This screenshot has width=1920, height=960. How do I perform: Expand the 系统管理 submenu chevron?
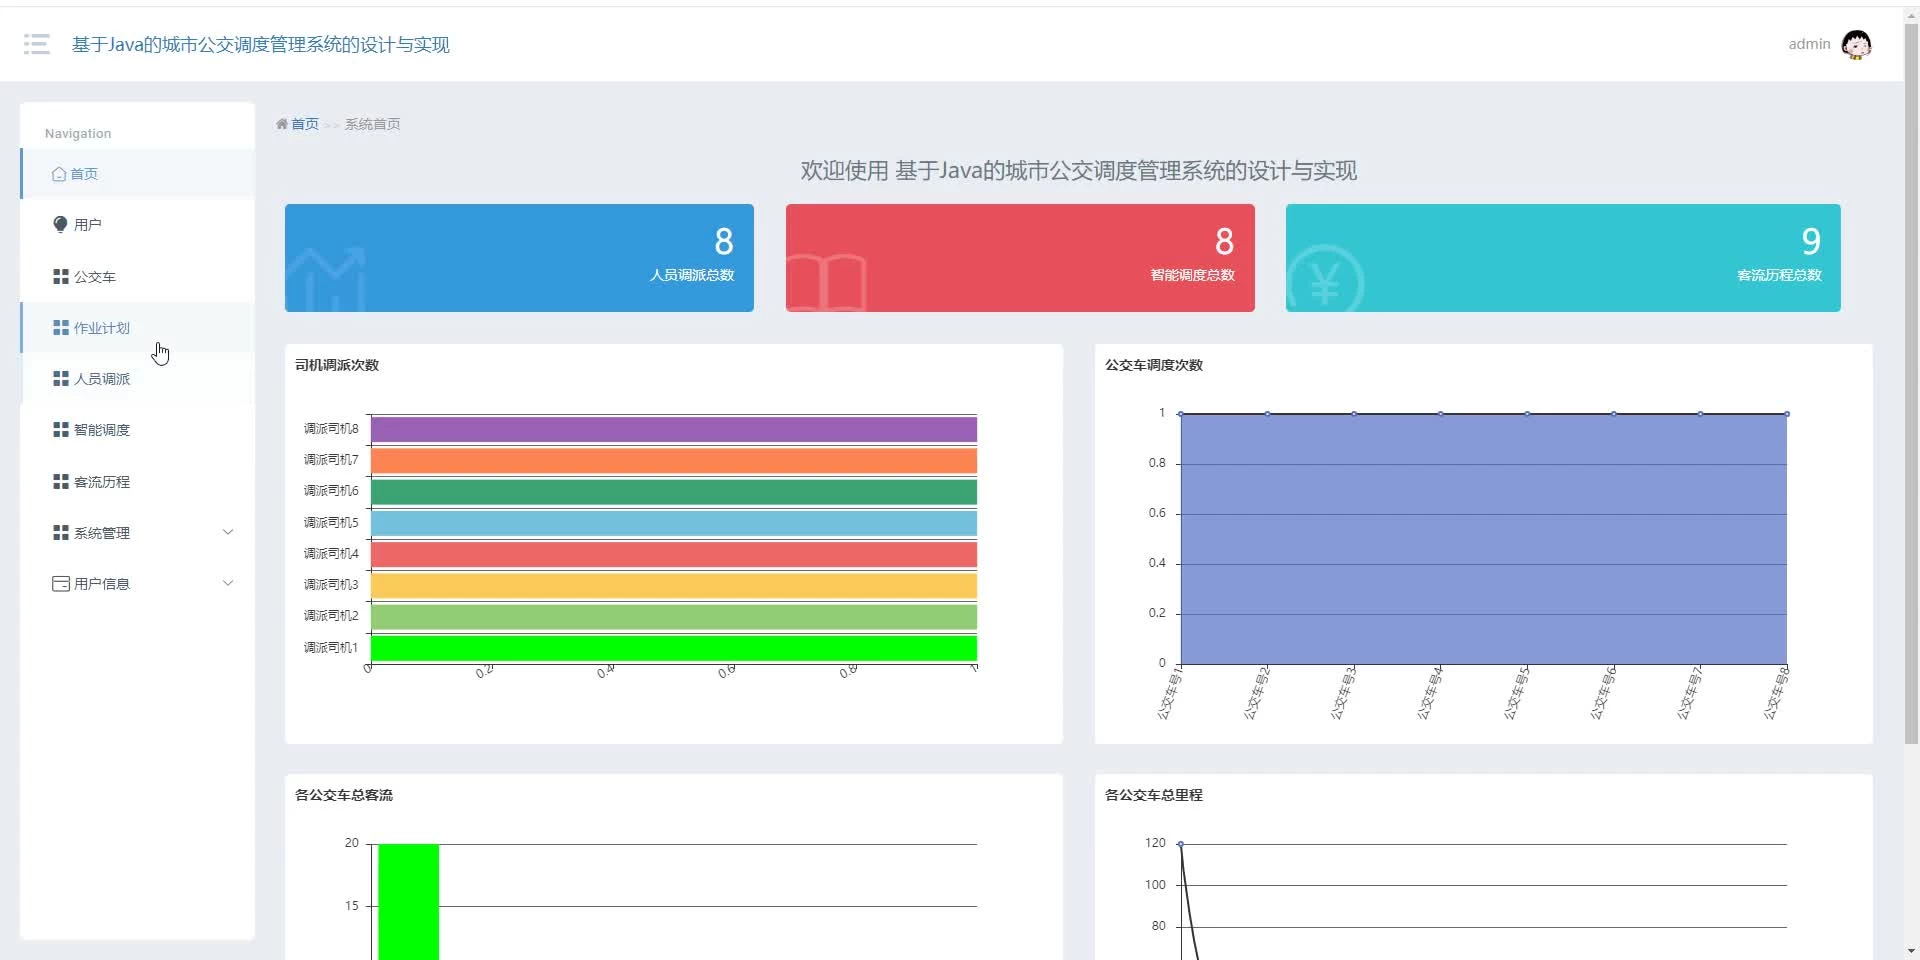tap(228, 532)
